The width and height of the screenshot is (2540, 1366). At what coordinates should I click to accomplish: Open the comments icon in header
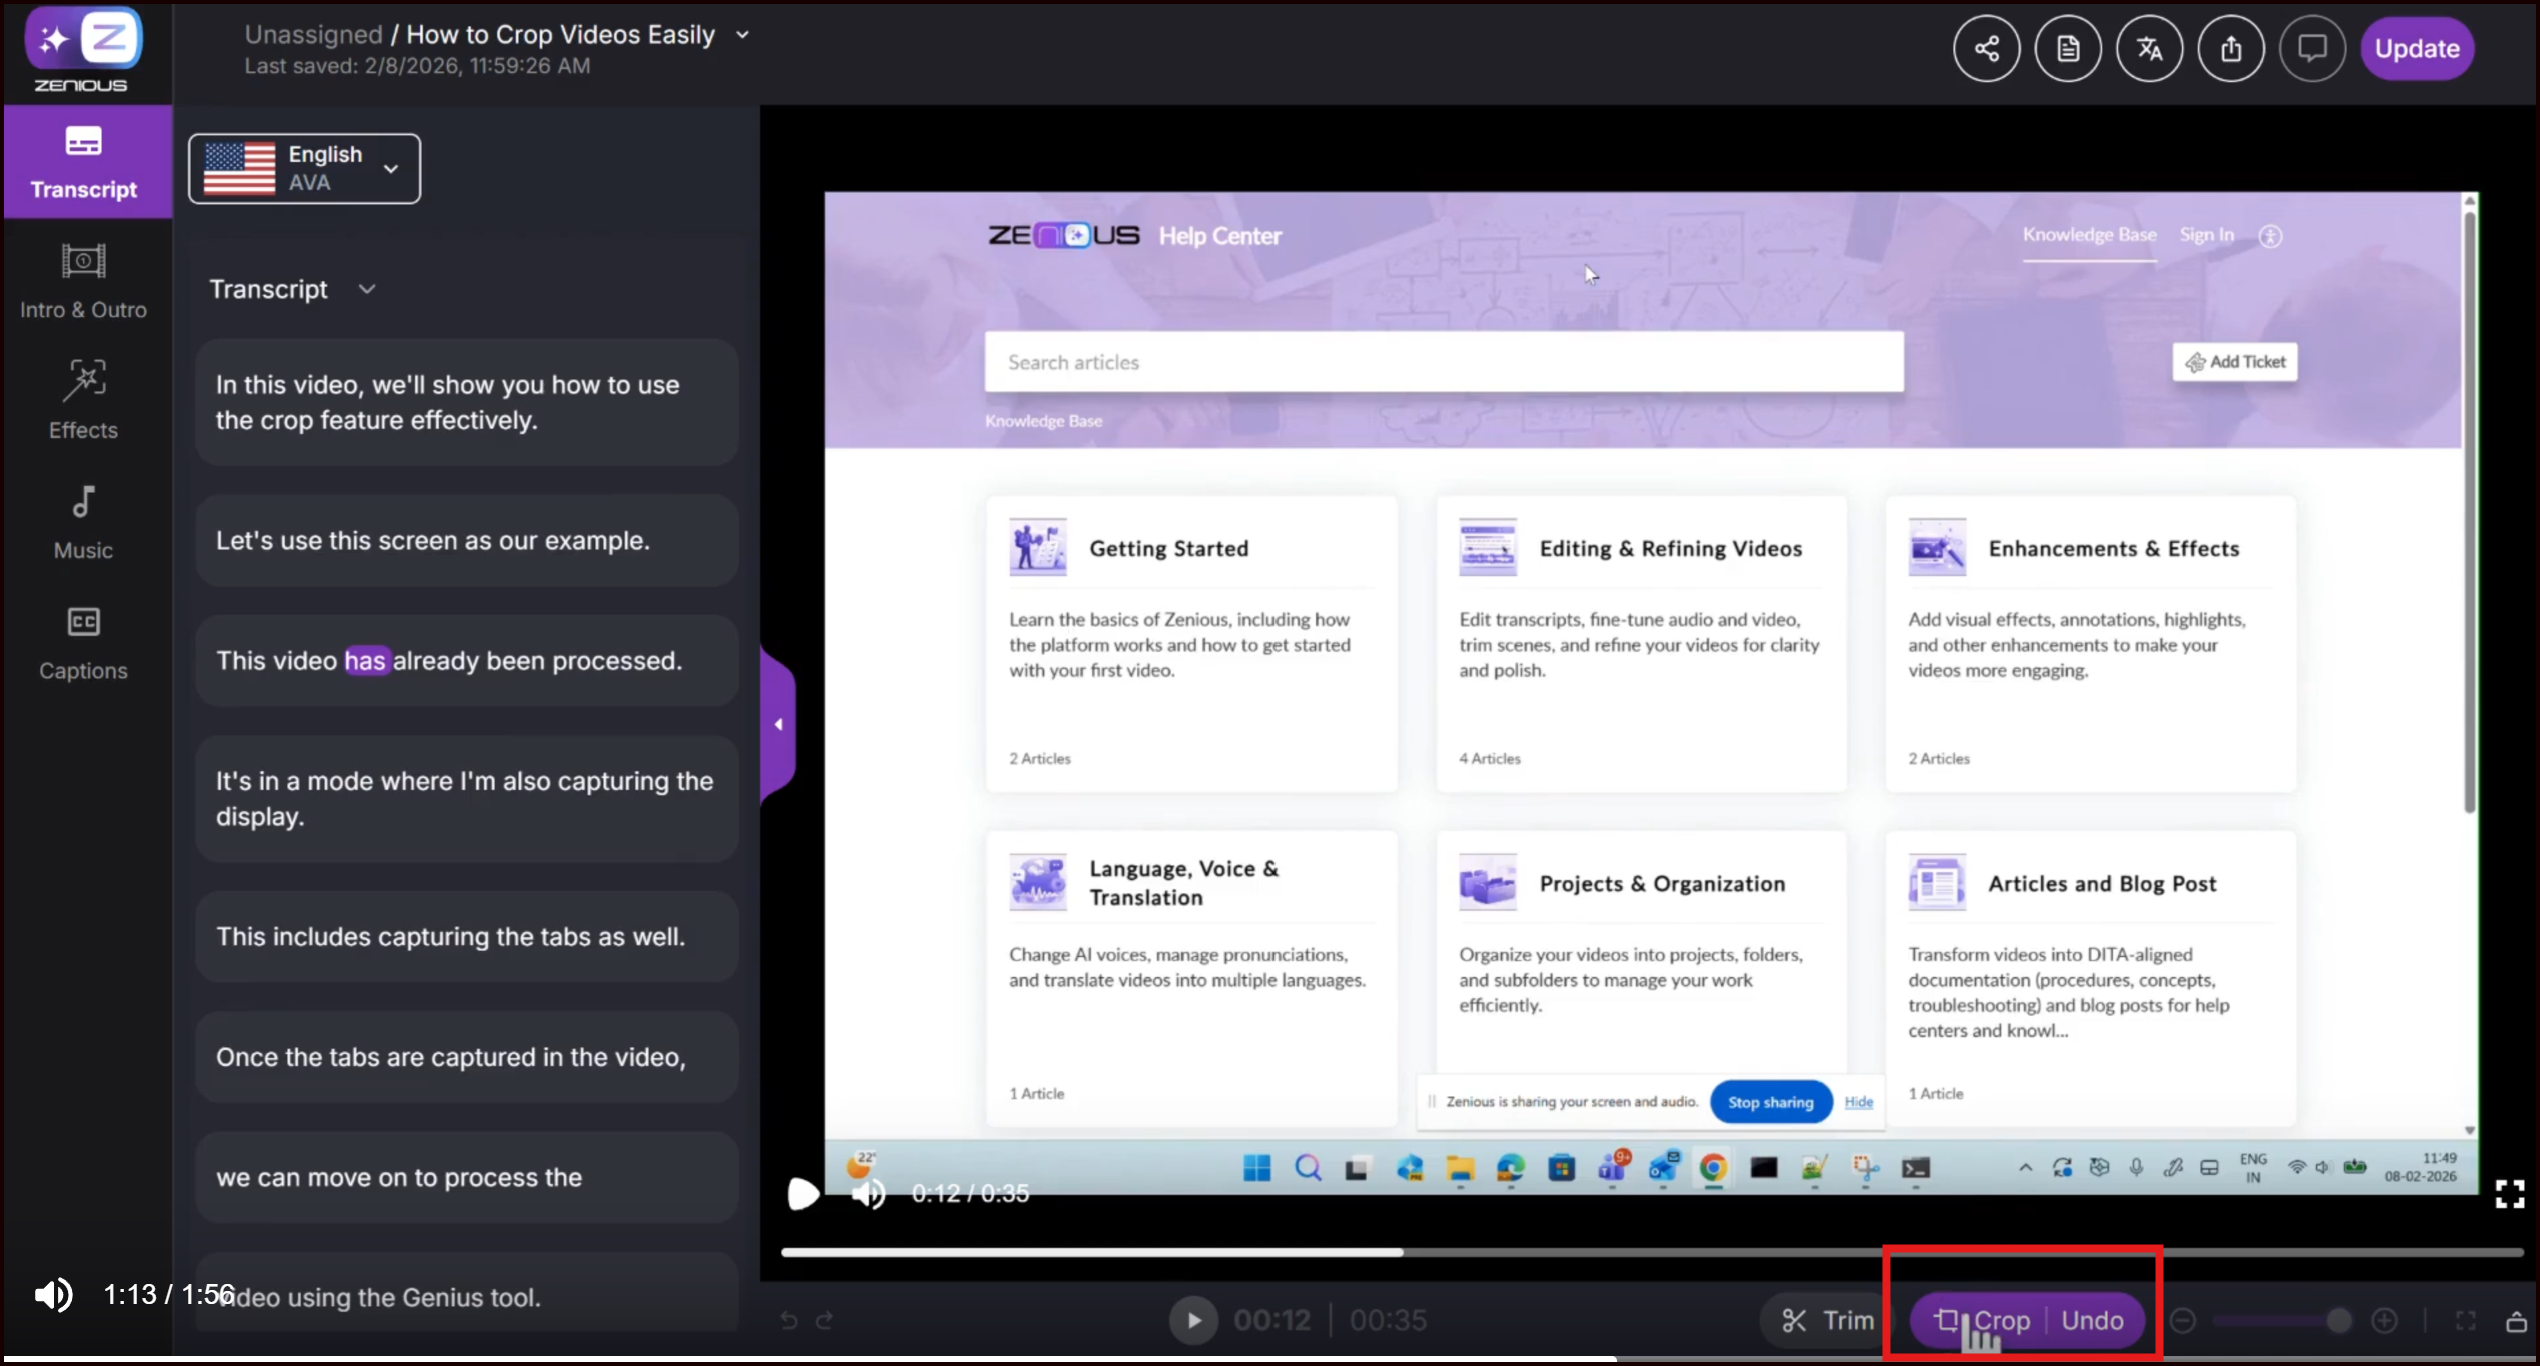pos(2311,48)
